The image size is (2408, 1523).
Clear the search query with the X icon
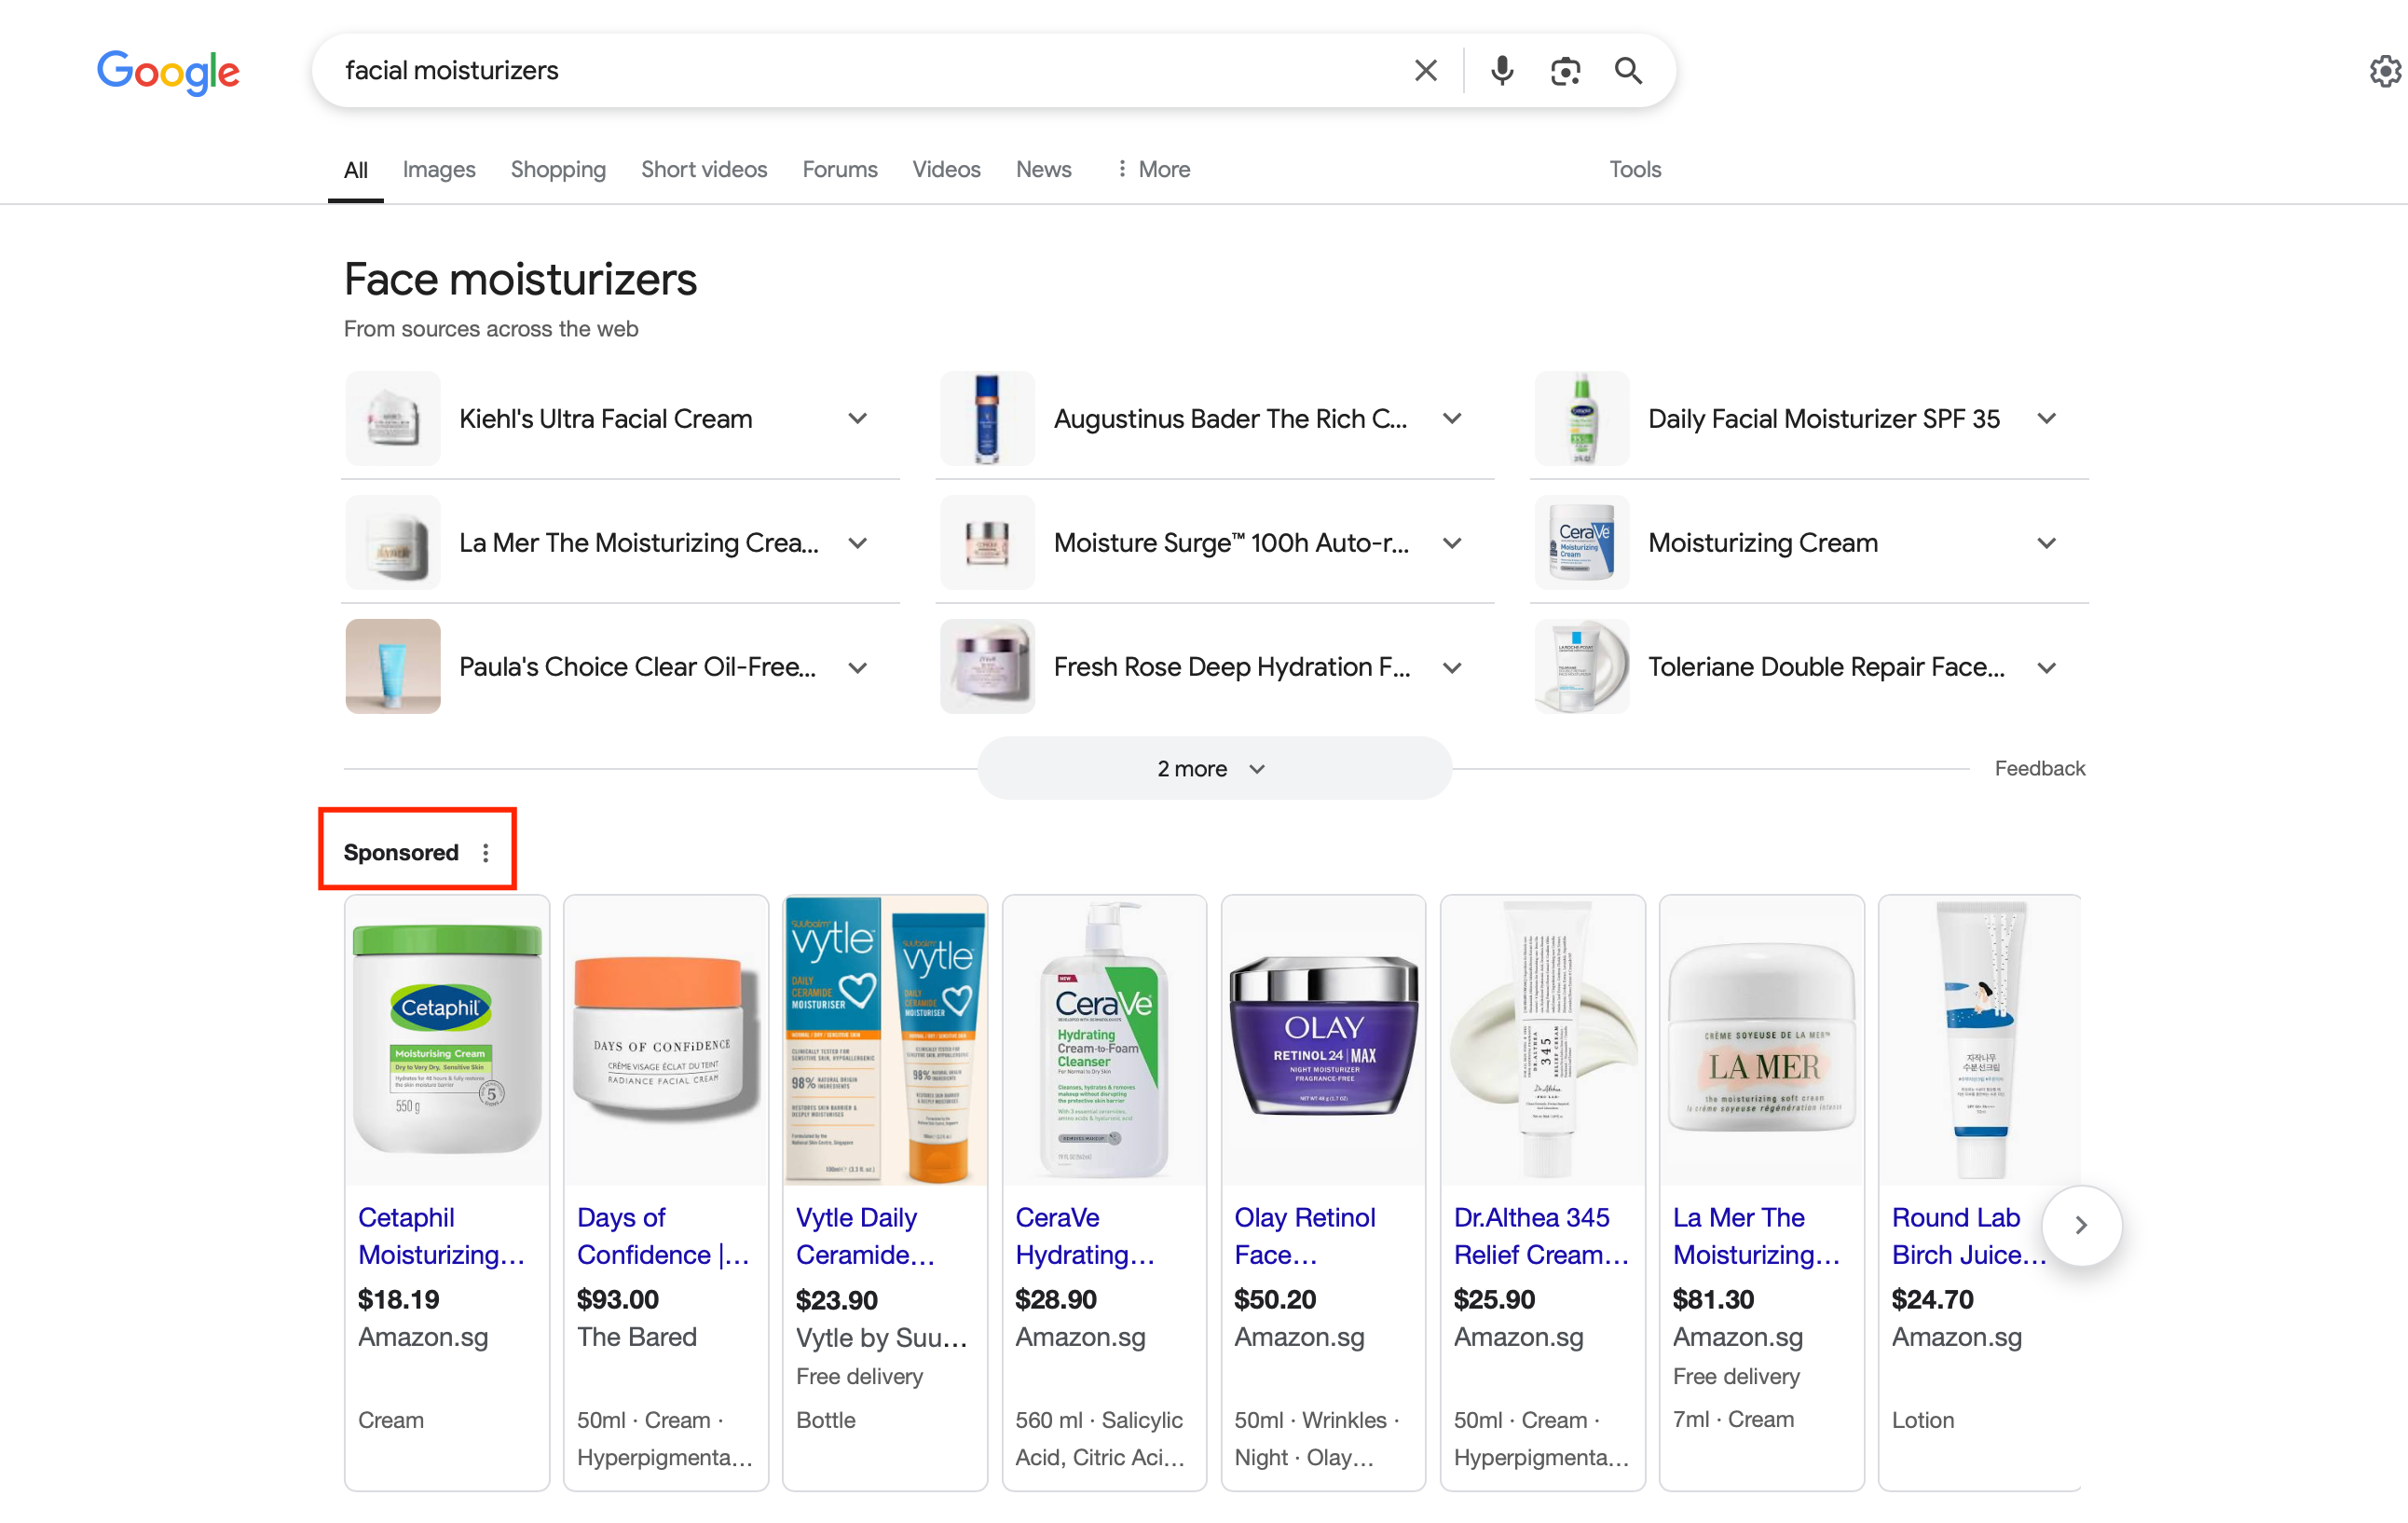coord(1425,70)
